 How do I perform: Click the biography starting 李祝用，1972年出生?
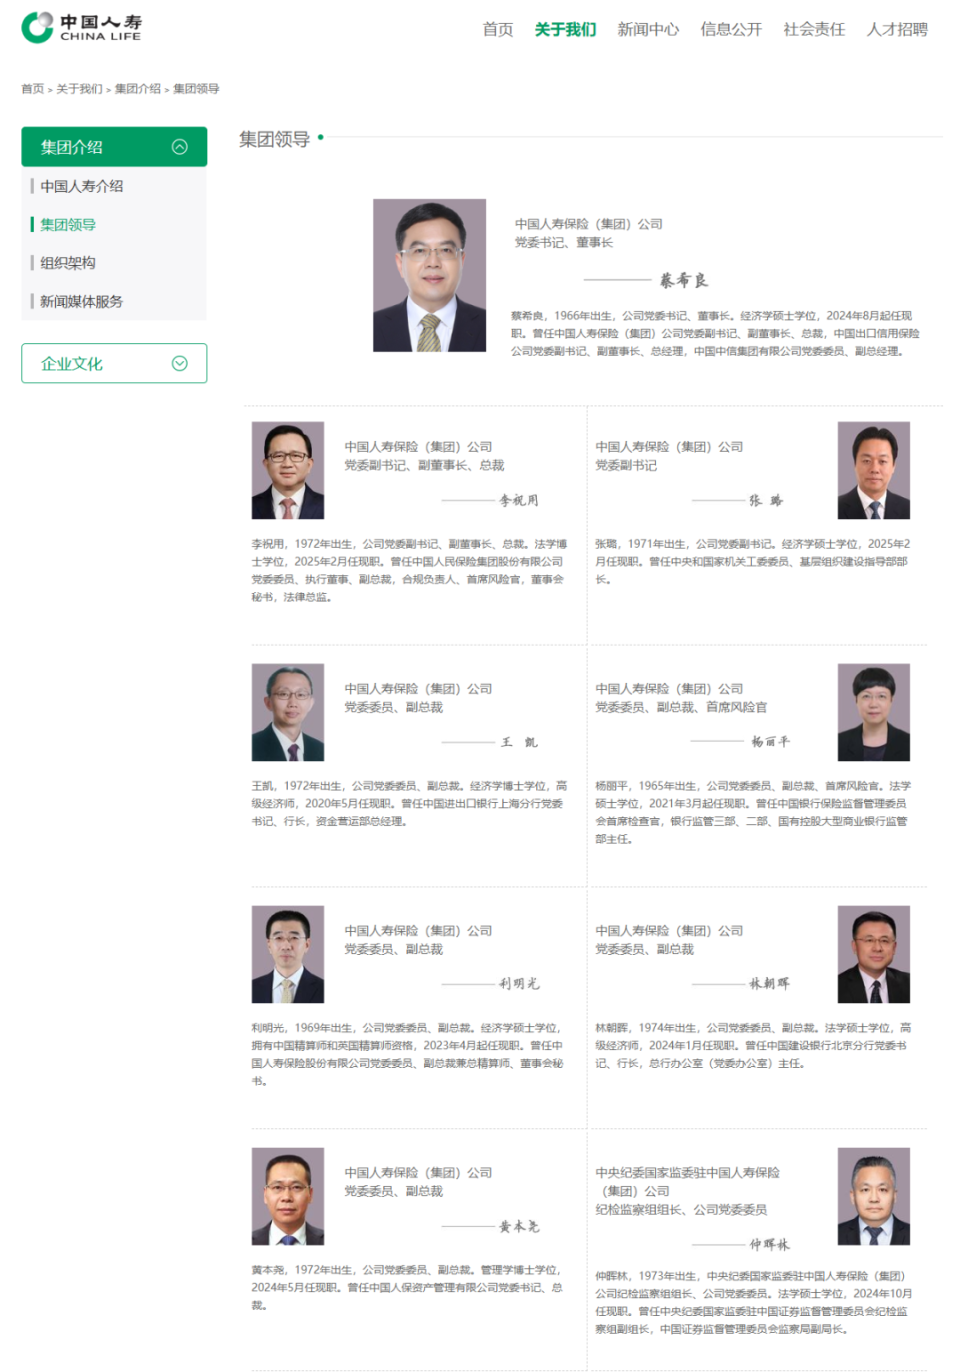(x=409, y=571)
